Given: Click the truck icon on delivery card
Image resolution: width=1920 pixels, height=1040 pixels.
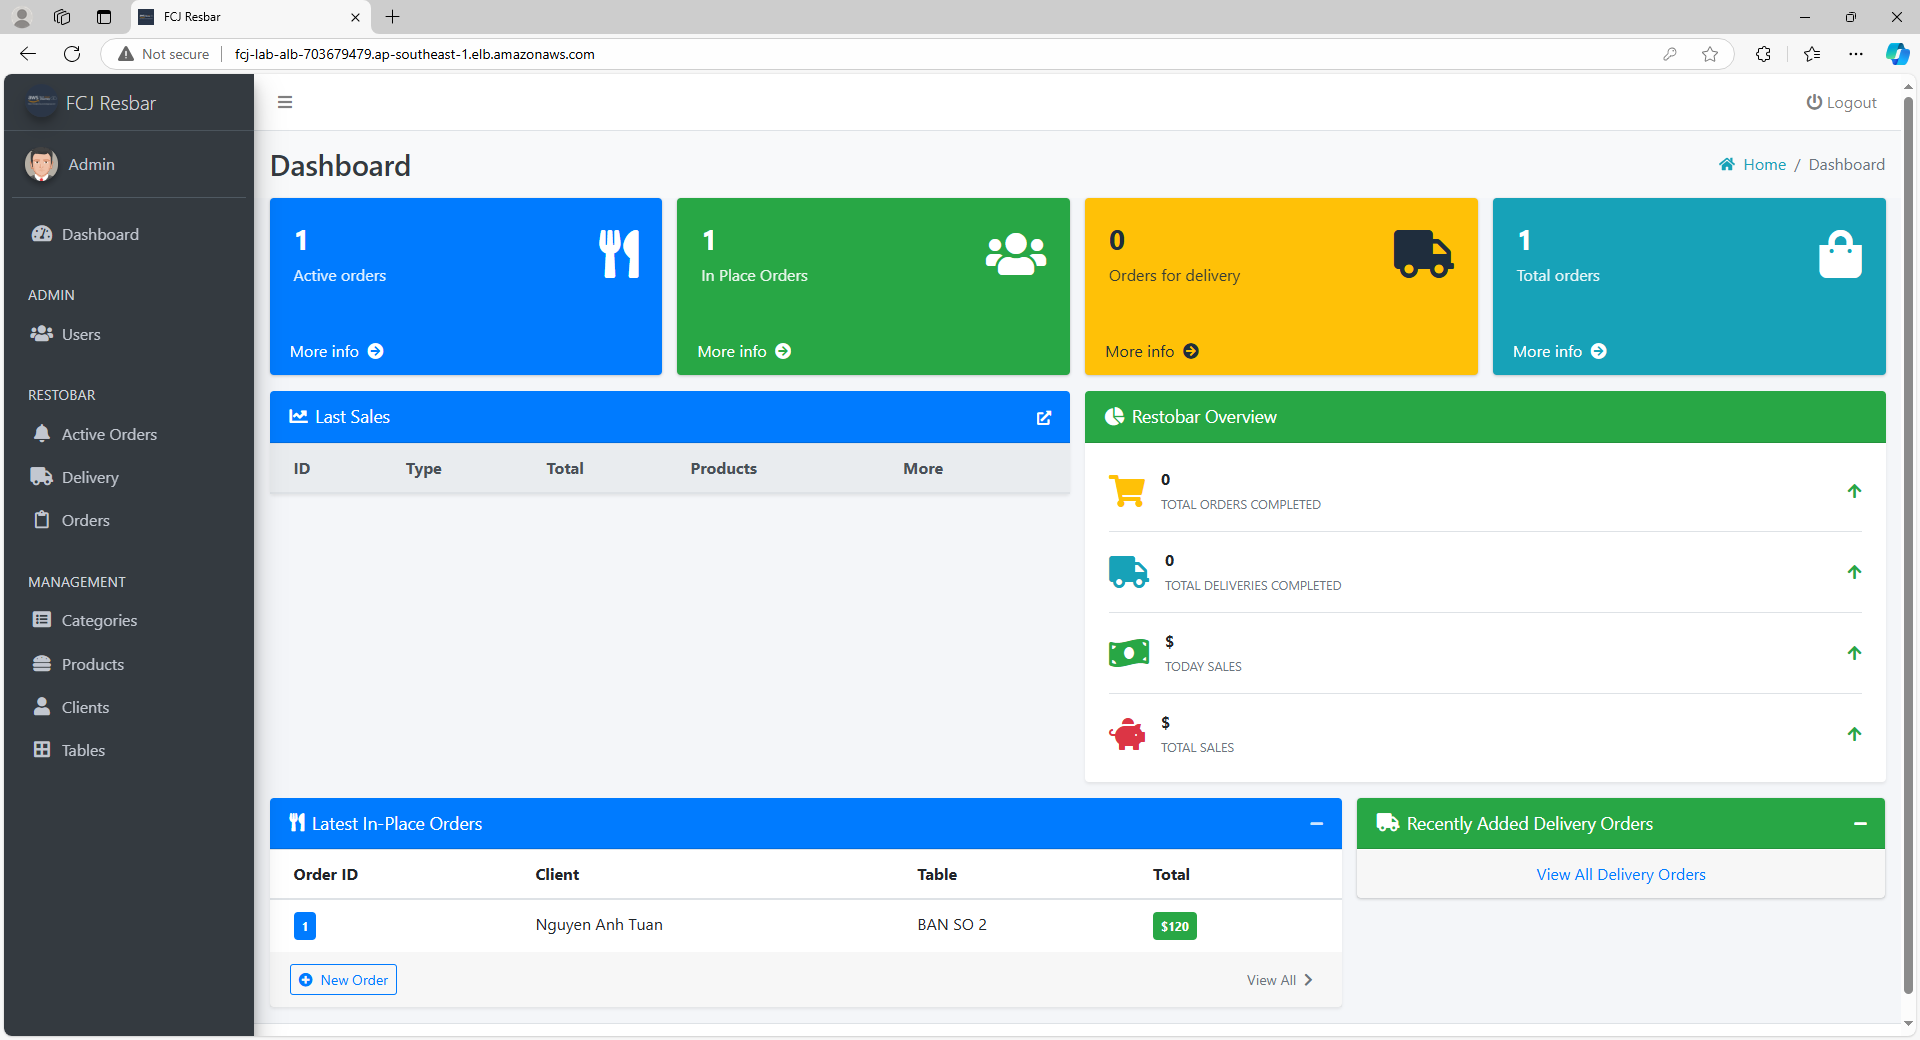Looking at the screenshot, I should (1424, 254).
